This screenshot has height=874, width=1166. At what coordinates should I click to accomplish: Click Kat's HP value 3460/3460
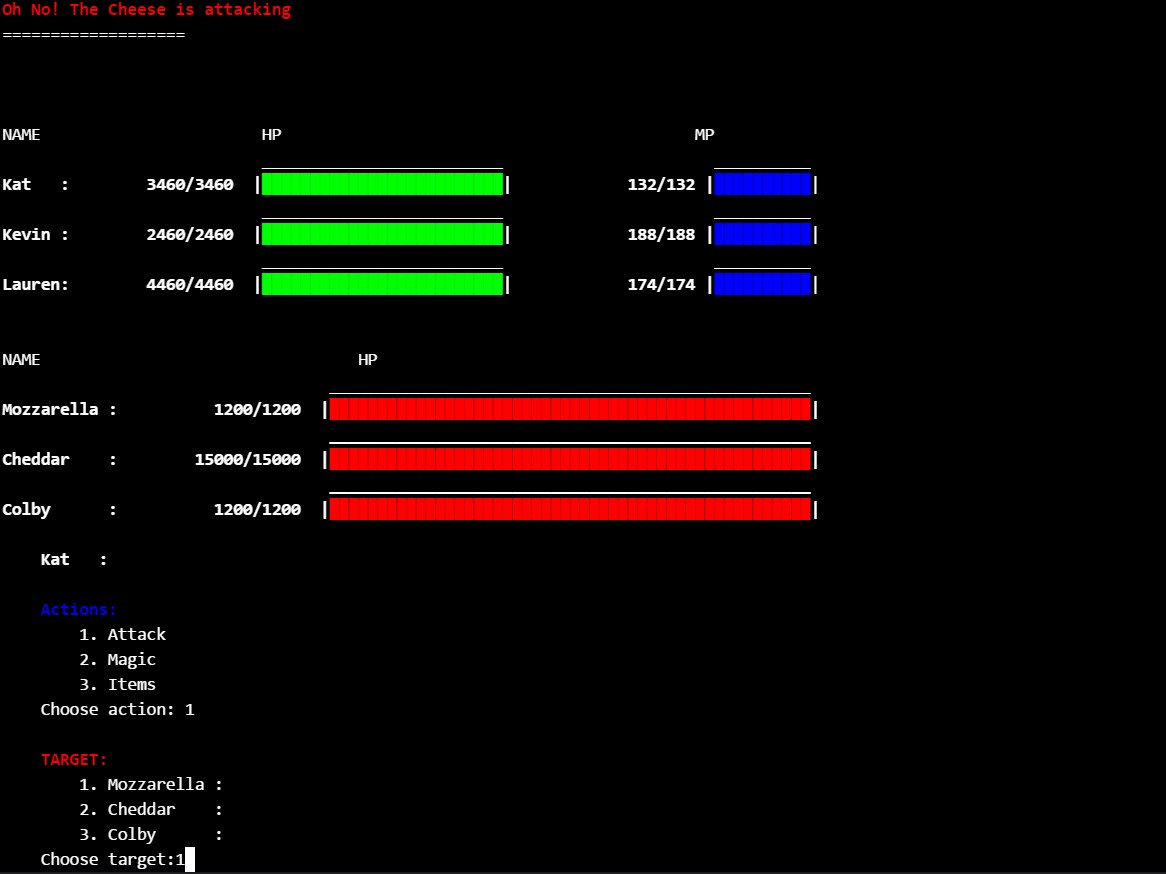pos(190,184)
